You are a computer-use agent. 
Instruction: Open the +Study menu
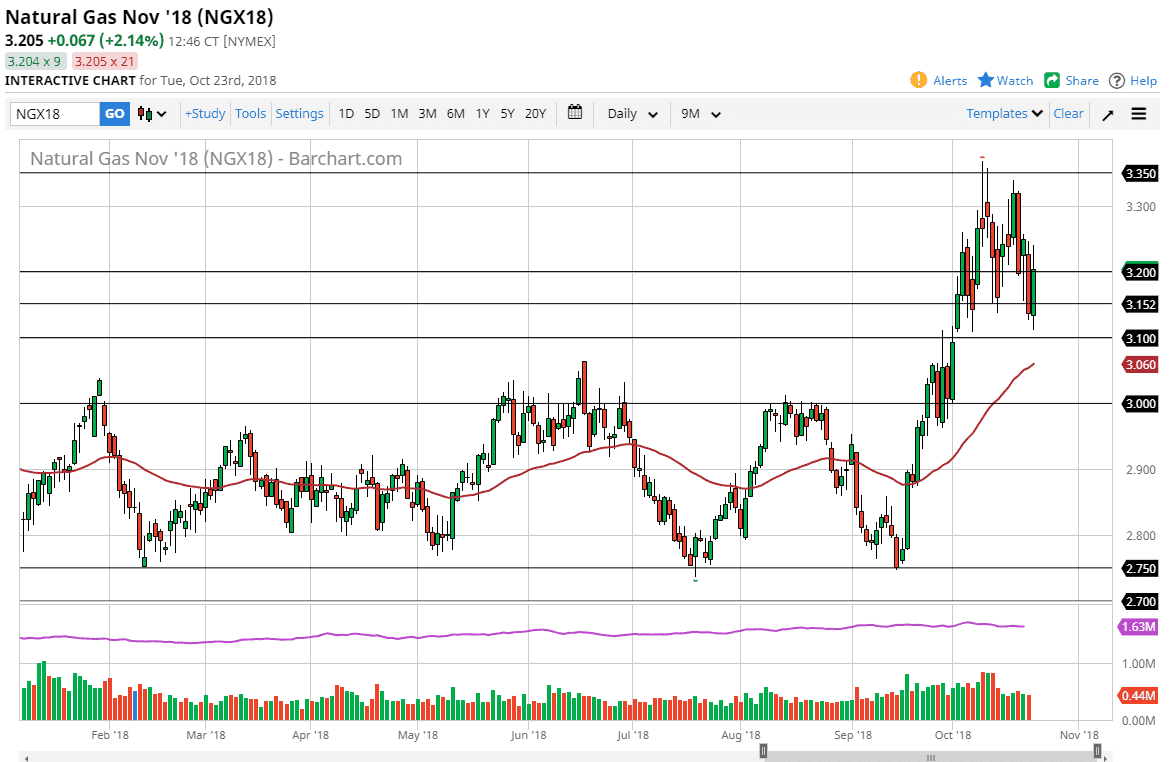(205, 114)
